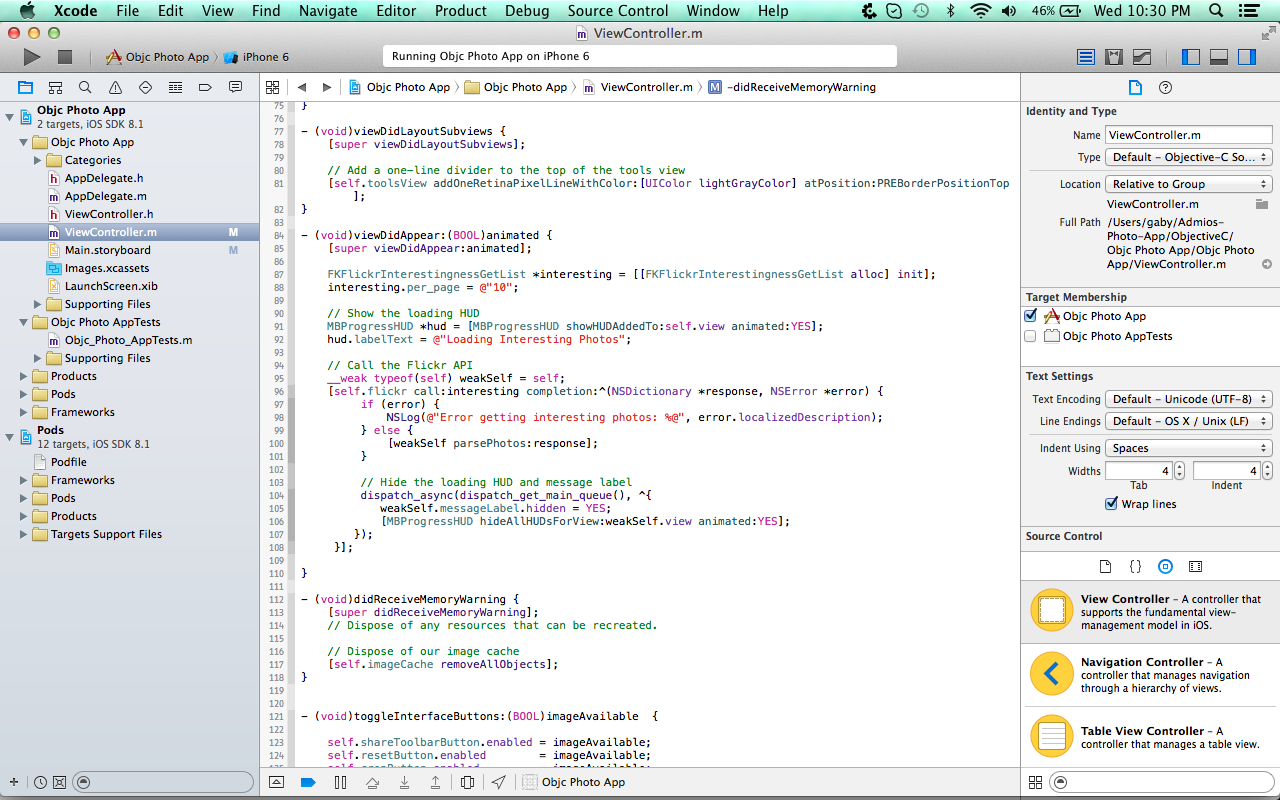Expand the Categories folder in navigator

[x=38, y=160]
